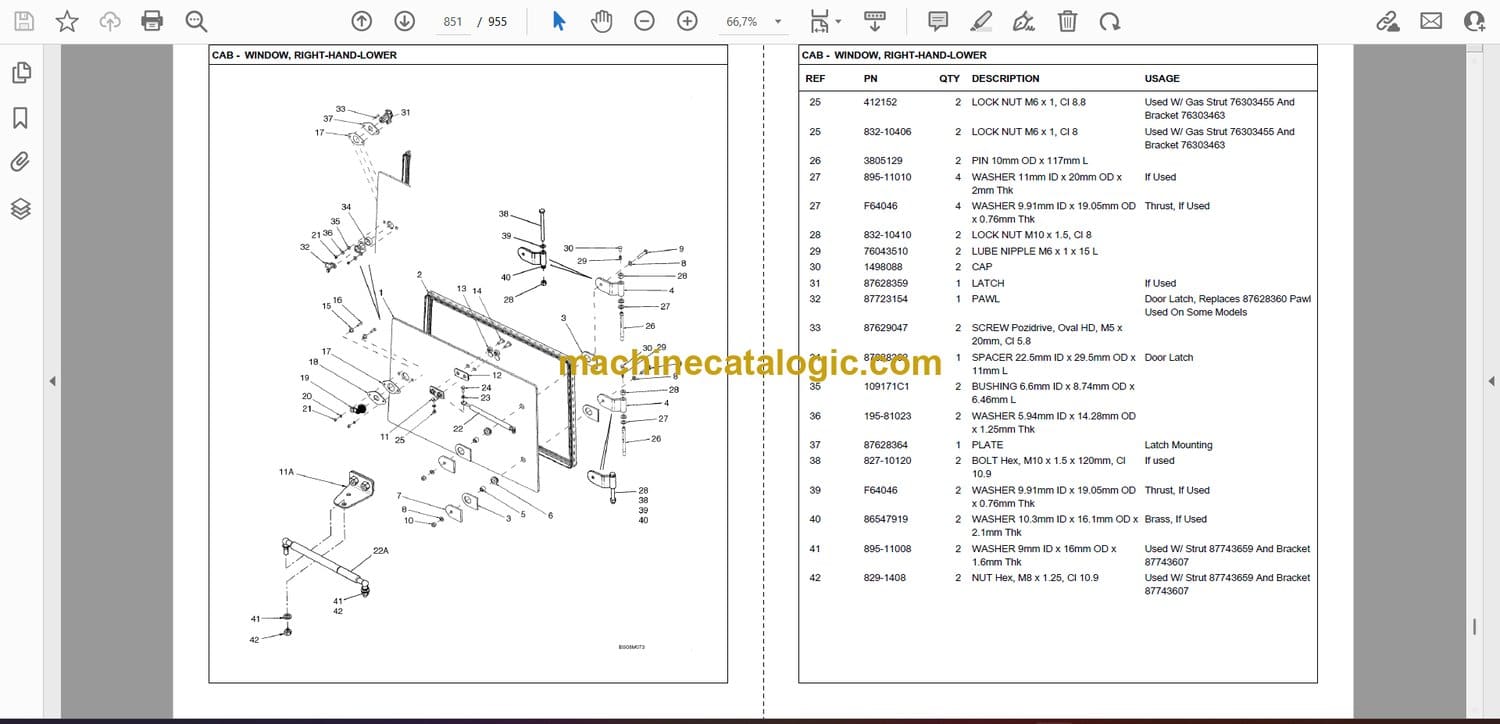The height and width of the screenshot is (724, 1500).
Task: Open the account profile icon
Action: (1474, 21)
